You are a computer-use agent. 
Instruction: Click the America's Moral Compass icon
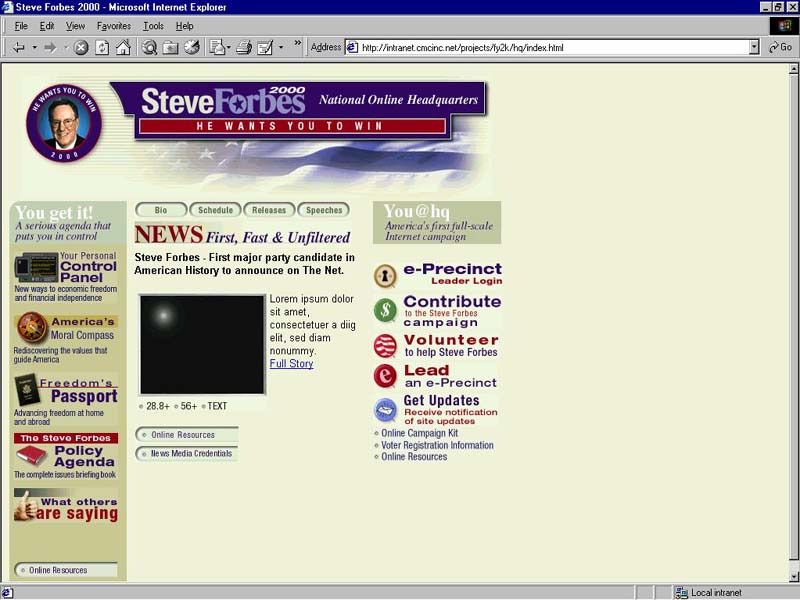pos(32,327)
